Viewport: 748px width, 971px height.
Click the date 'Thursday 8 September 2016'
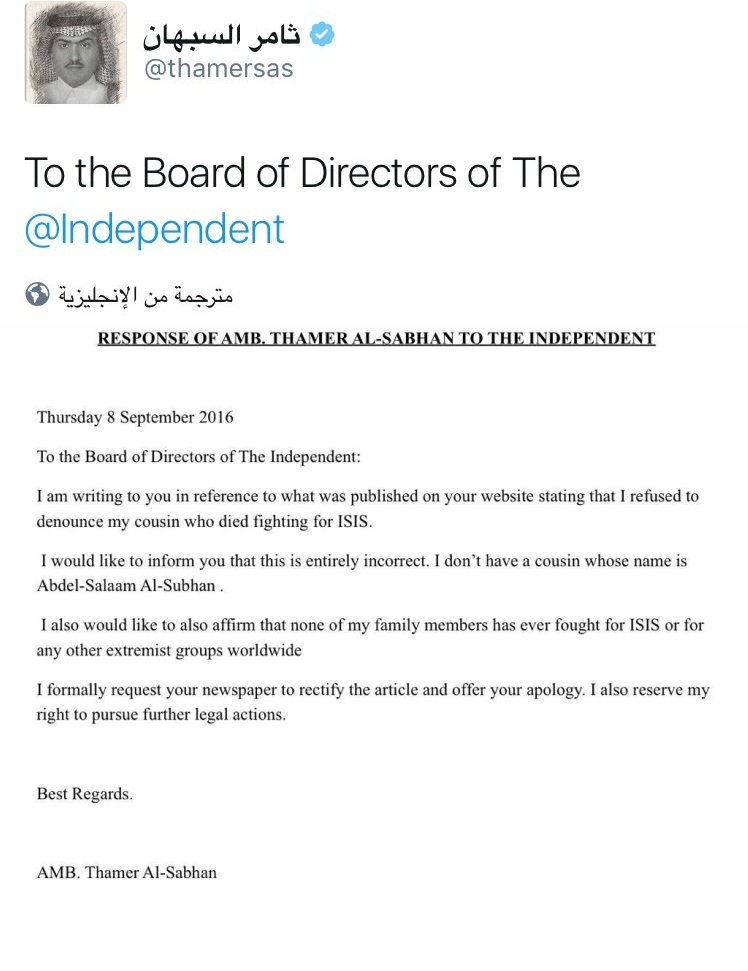tap(135, 418)
